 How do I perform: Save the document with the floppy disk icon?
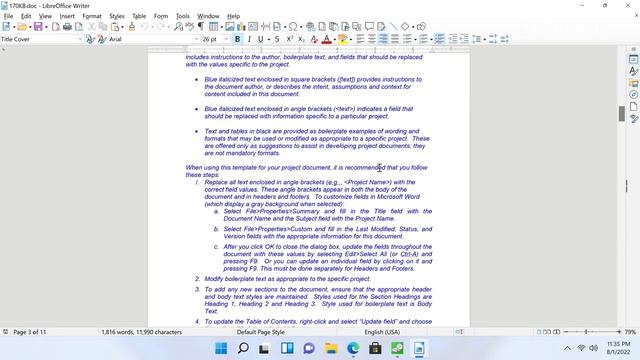38,27
